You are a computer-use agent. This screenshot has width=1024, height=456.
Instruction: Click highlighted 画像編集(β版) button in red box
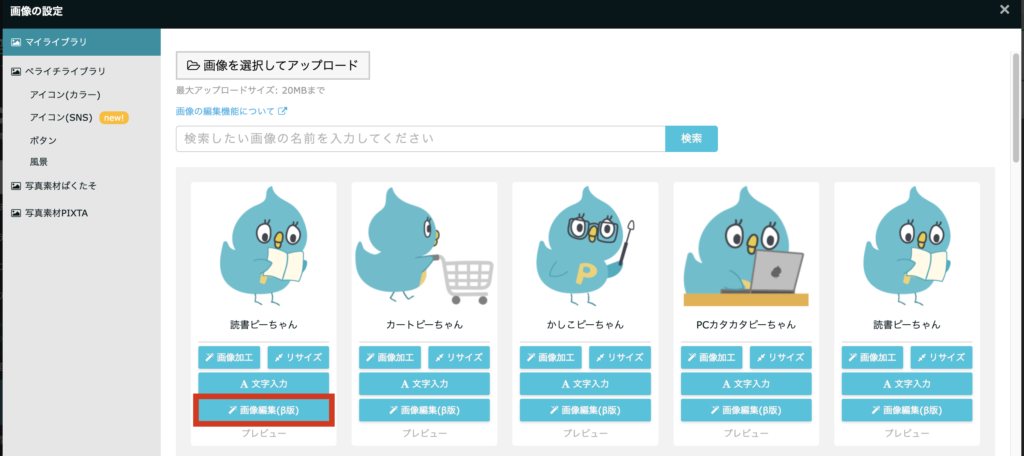click(x=263, y=410)
